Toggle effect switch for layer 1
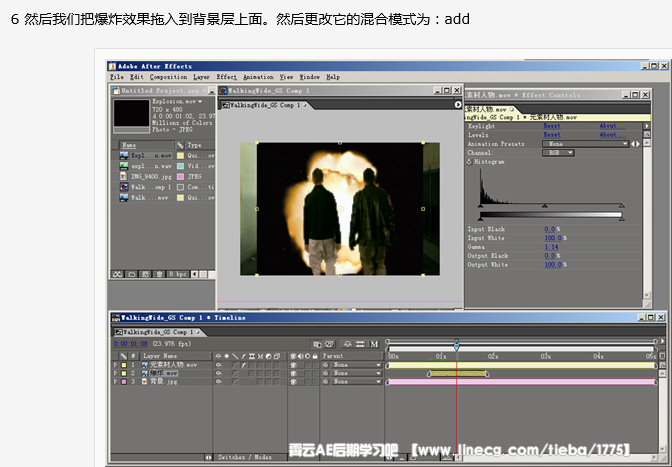 [243, 365]
